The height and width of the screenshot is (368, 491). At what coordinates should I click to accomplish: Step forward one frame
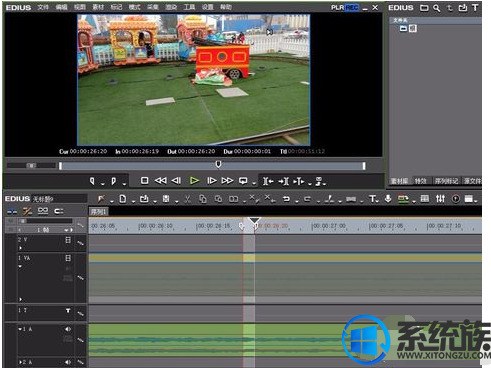[212, 181]
